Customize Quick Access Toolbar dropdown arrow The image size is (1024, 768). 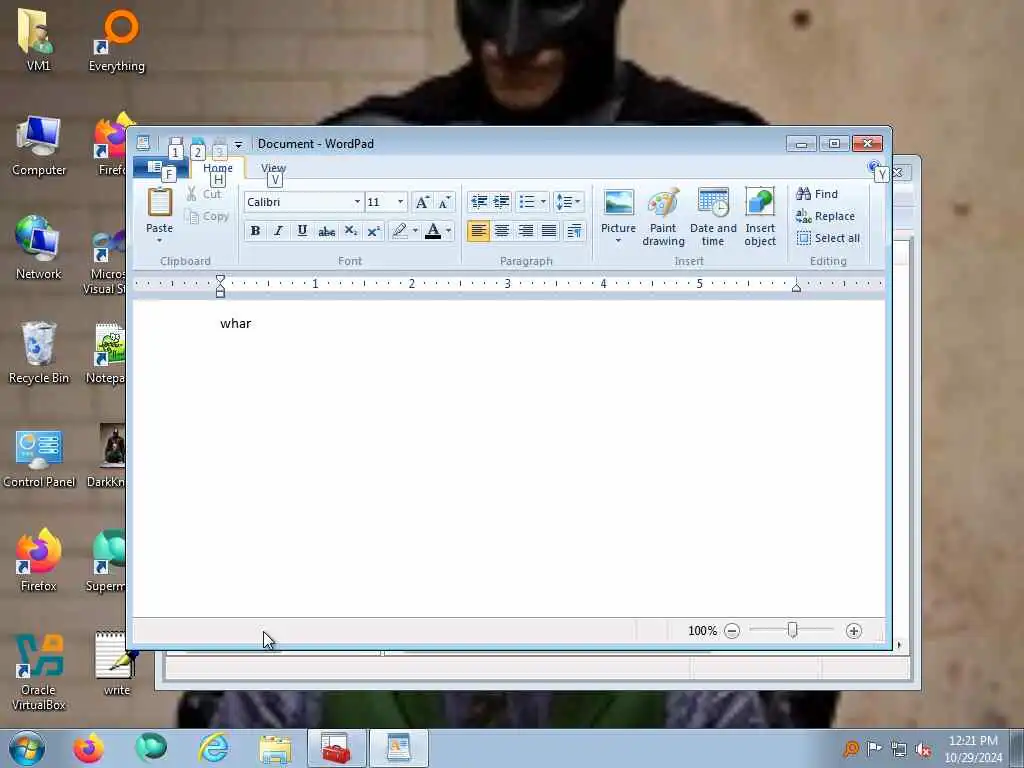tap(238, 144)
